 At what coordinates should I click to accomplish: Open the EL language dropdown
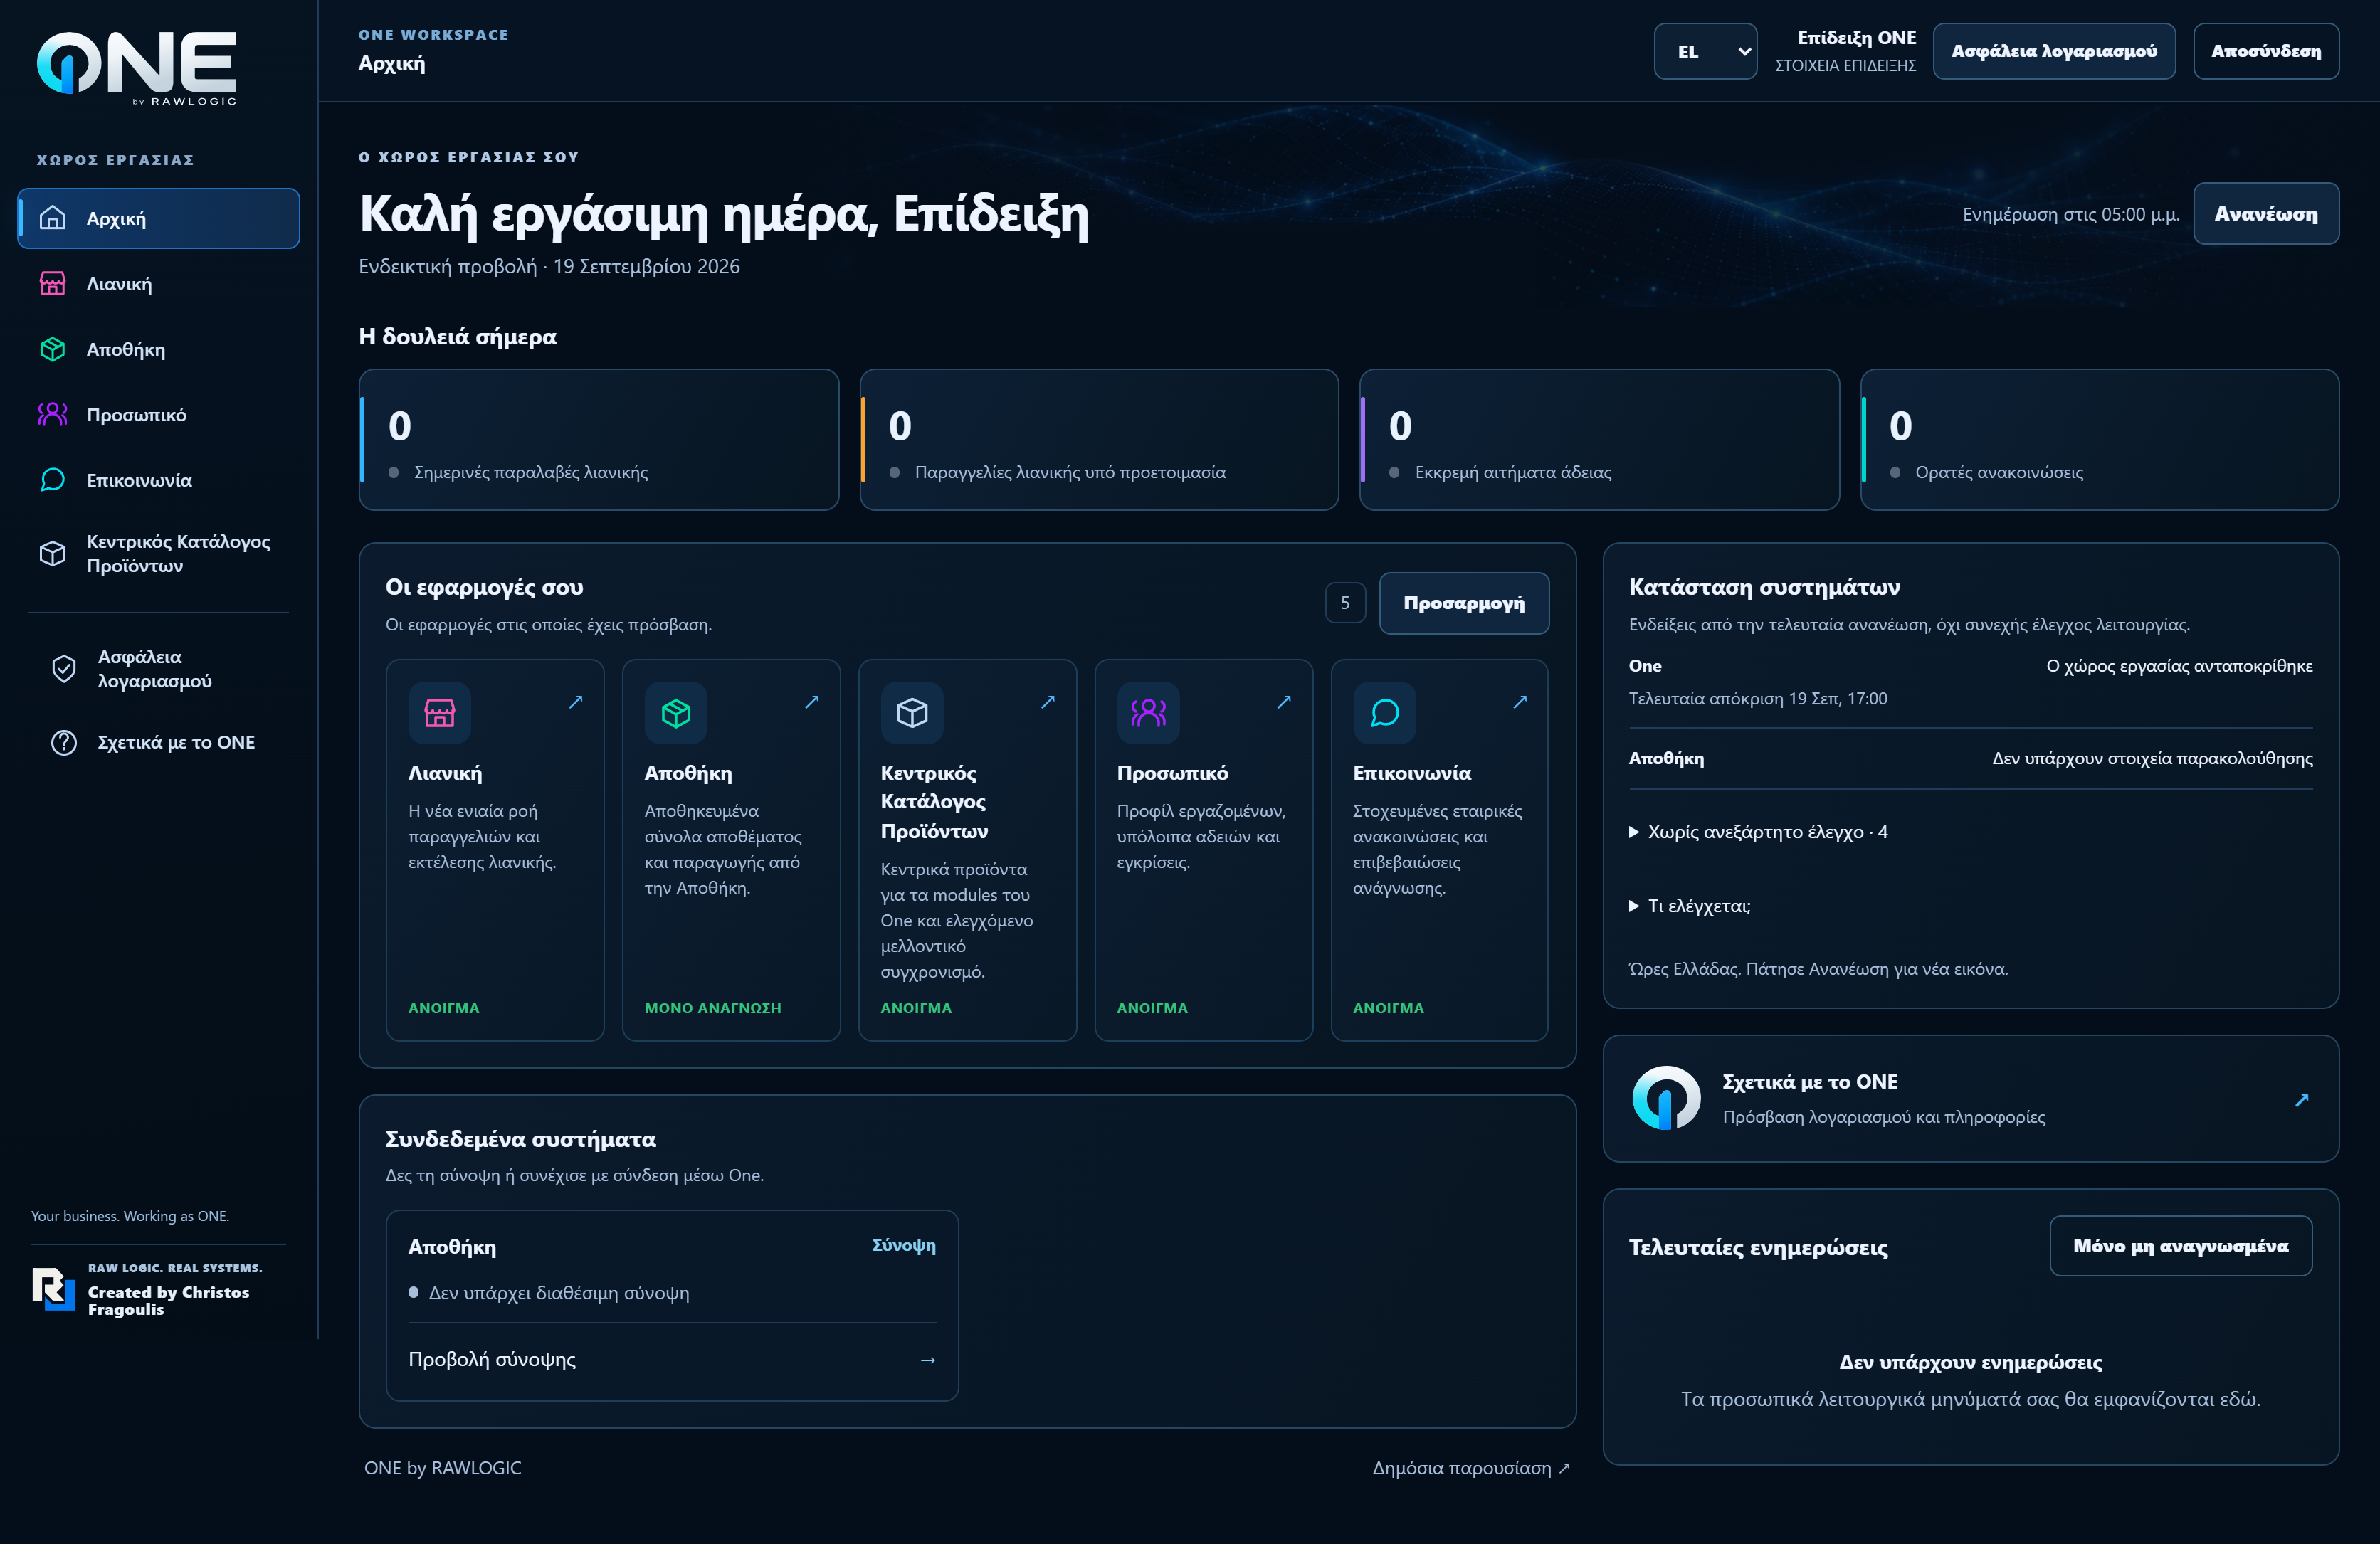(x=1706, y=51)
